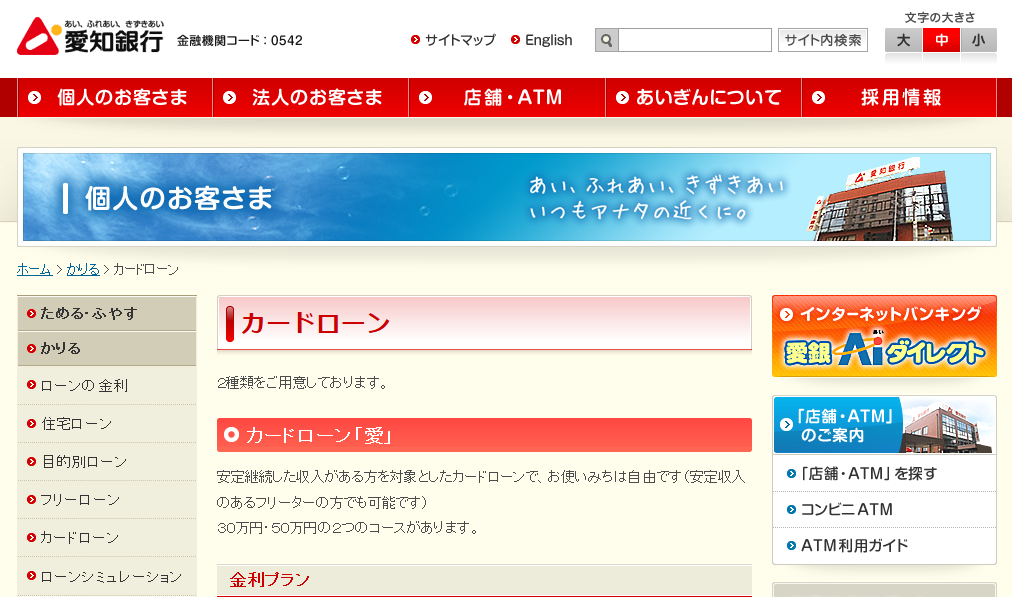
Task: Click the arrow icon in 法人のお客さま nav tab
Action: click(230, 97)
